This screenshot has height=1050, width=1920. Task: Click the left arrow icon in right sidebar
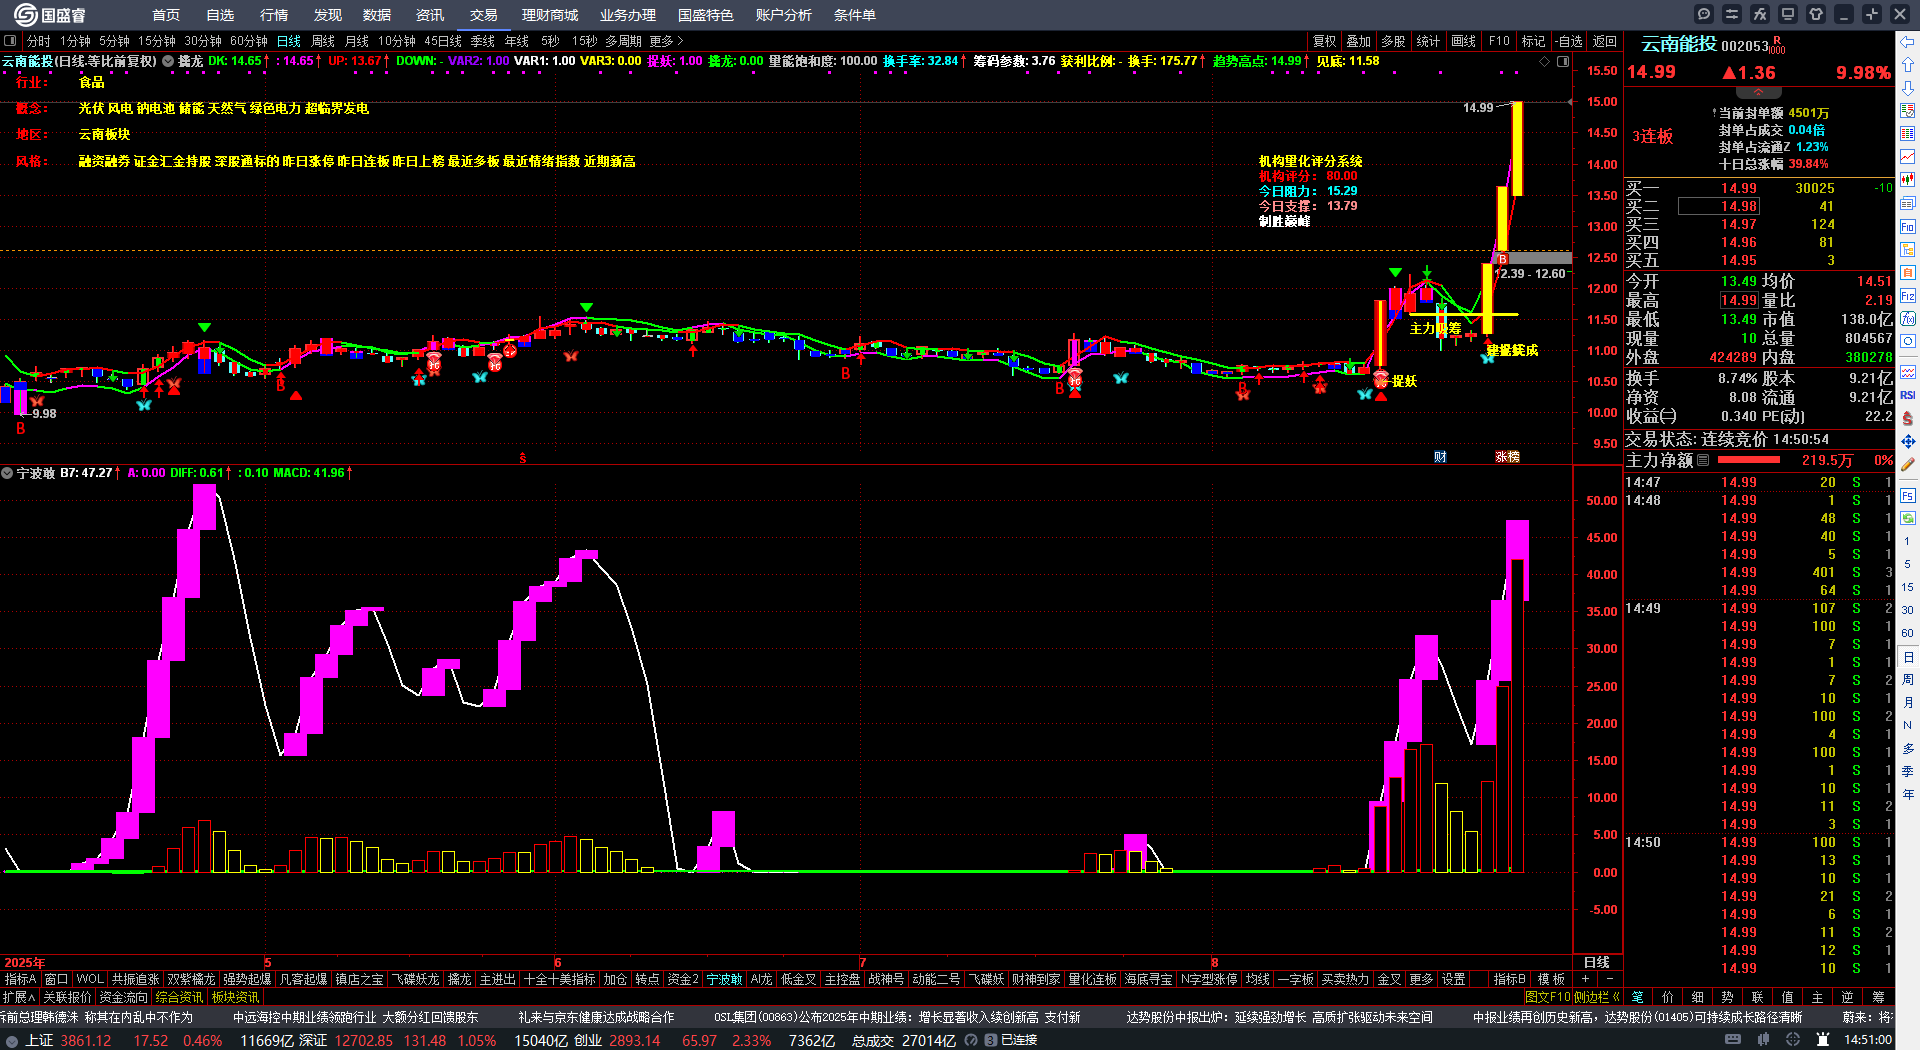[x=1908, y=42]
